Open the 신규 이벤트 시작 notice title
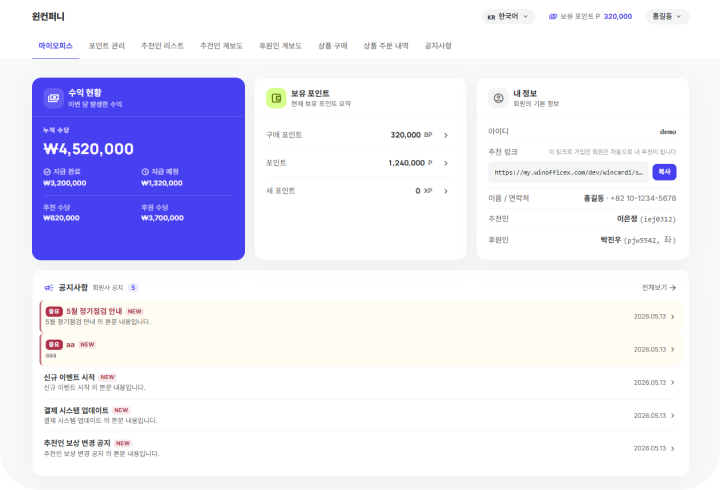This screenshot has height=490, width=720. coord(69,377)
